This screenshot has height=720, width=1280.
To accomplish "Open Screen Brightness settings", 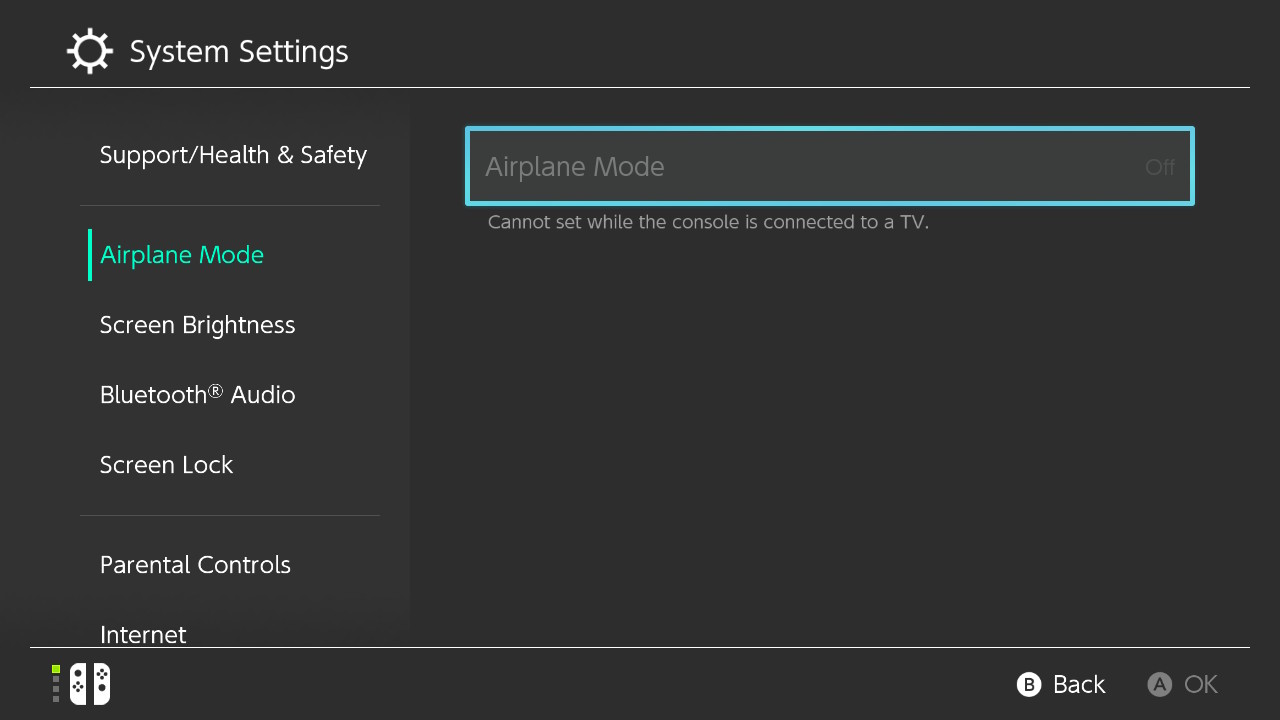I will coord(197,325).
